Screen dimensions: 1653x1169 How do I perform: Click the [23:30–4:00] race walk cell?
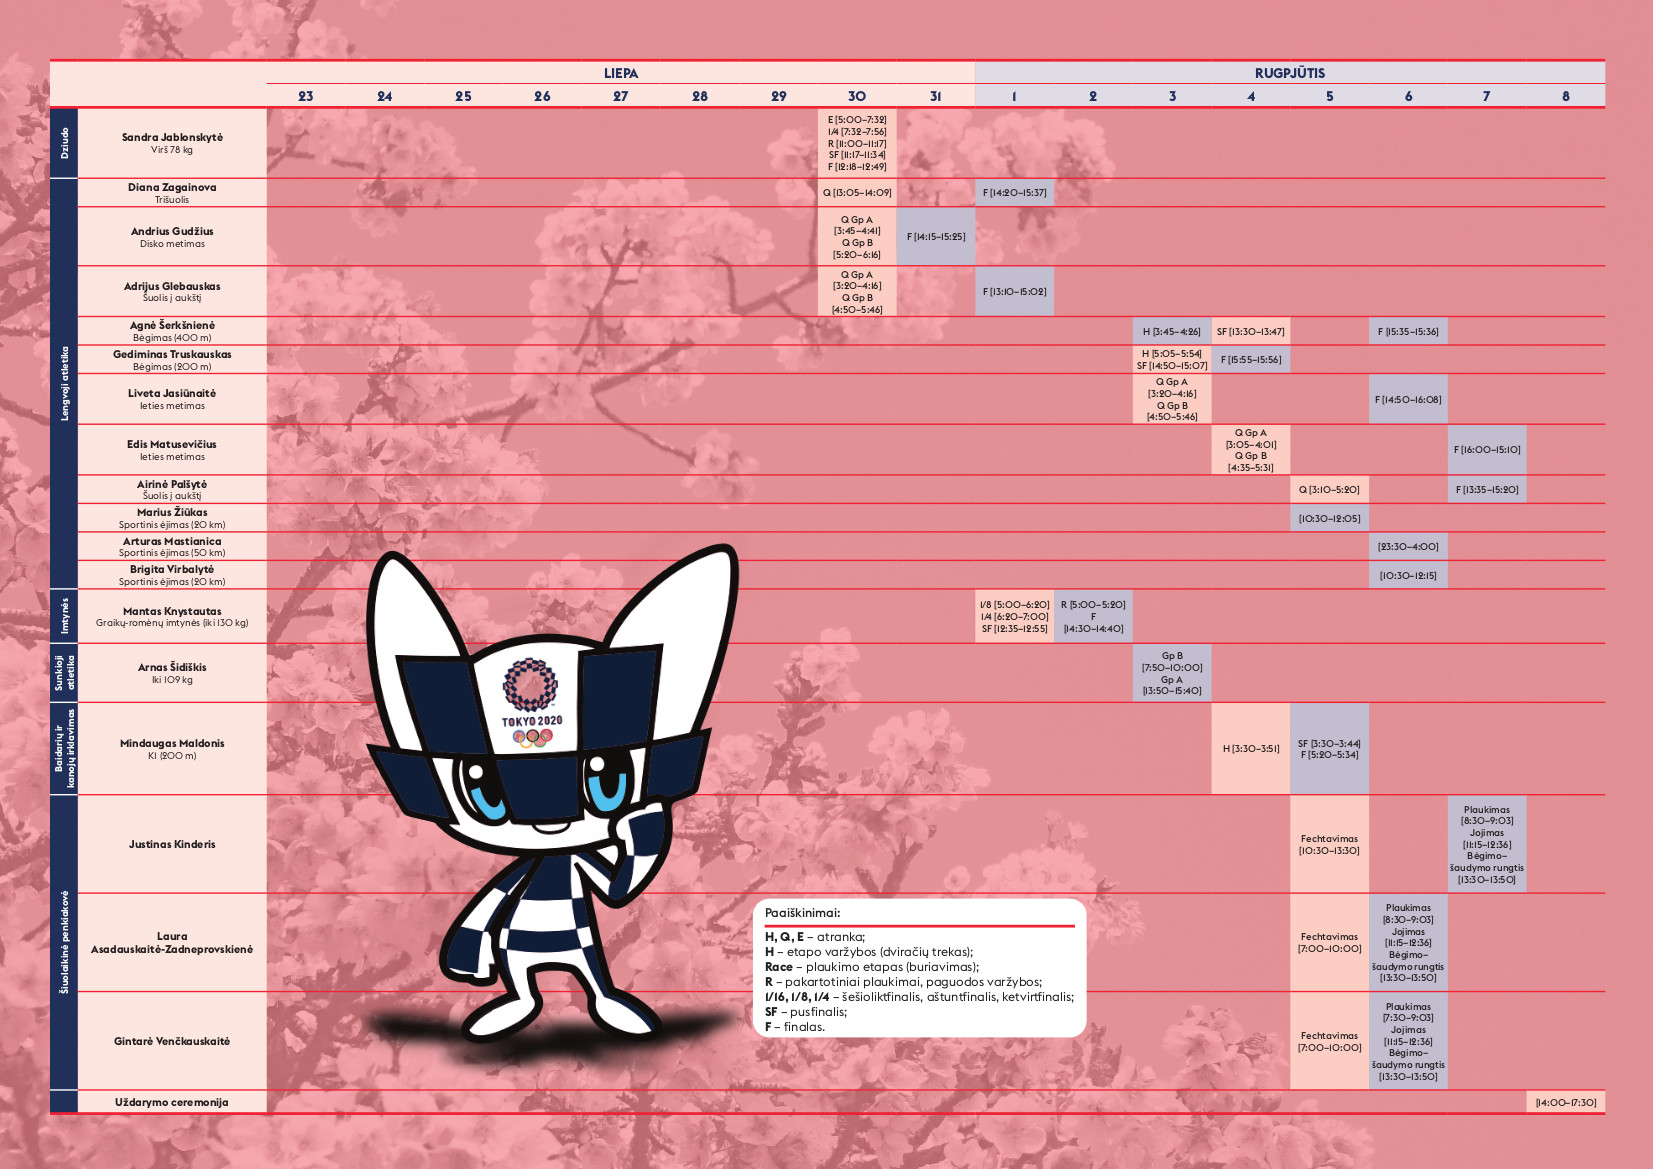click(1408, 546)
